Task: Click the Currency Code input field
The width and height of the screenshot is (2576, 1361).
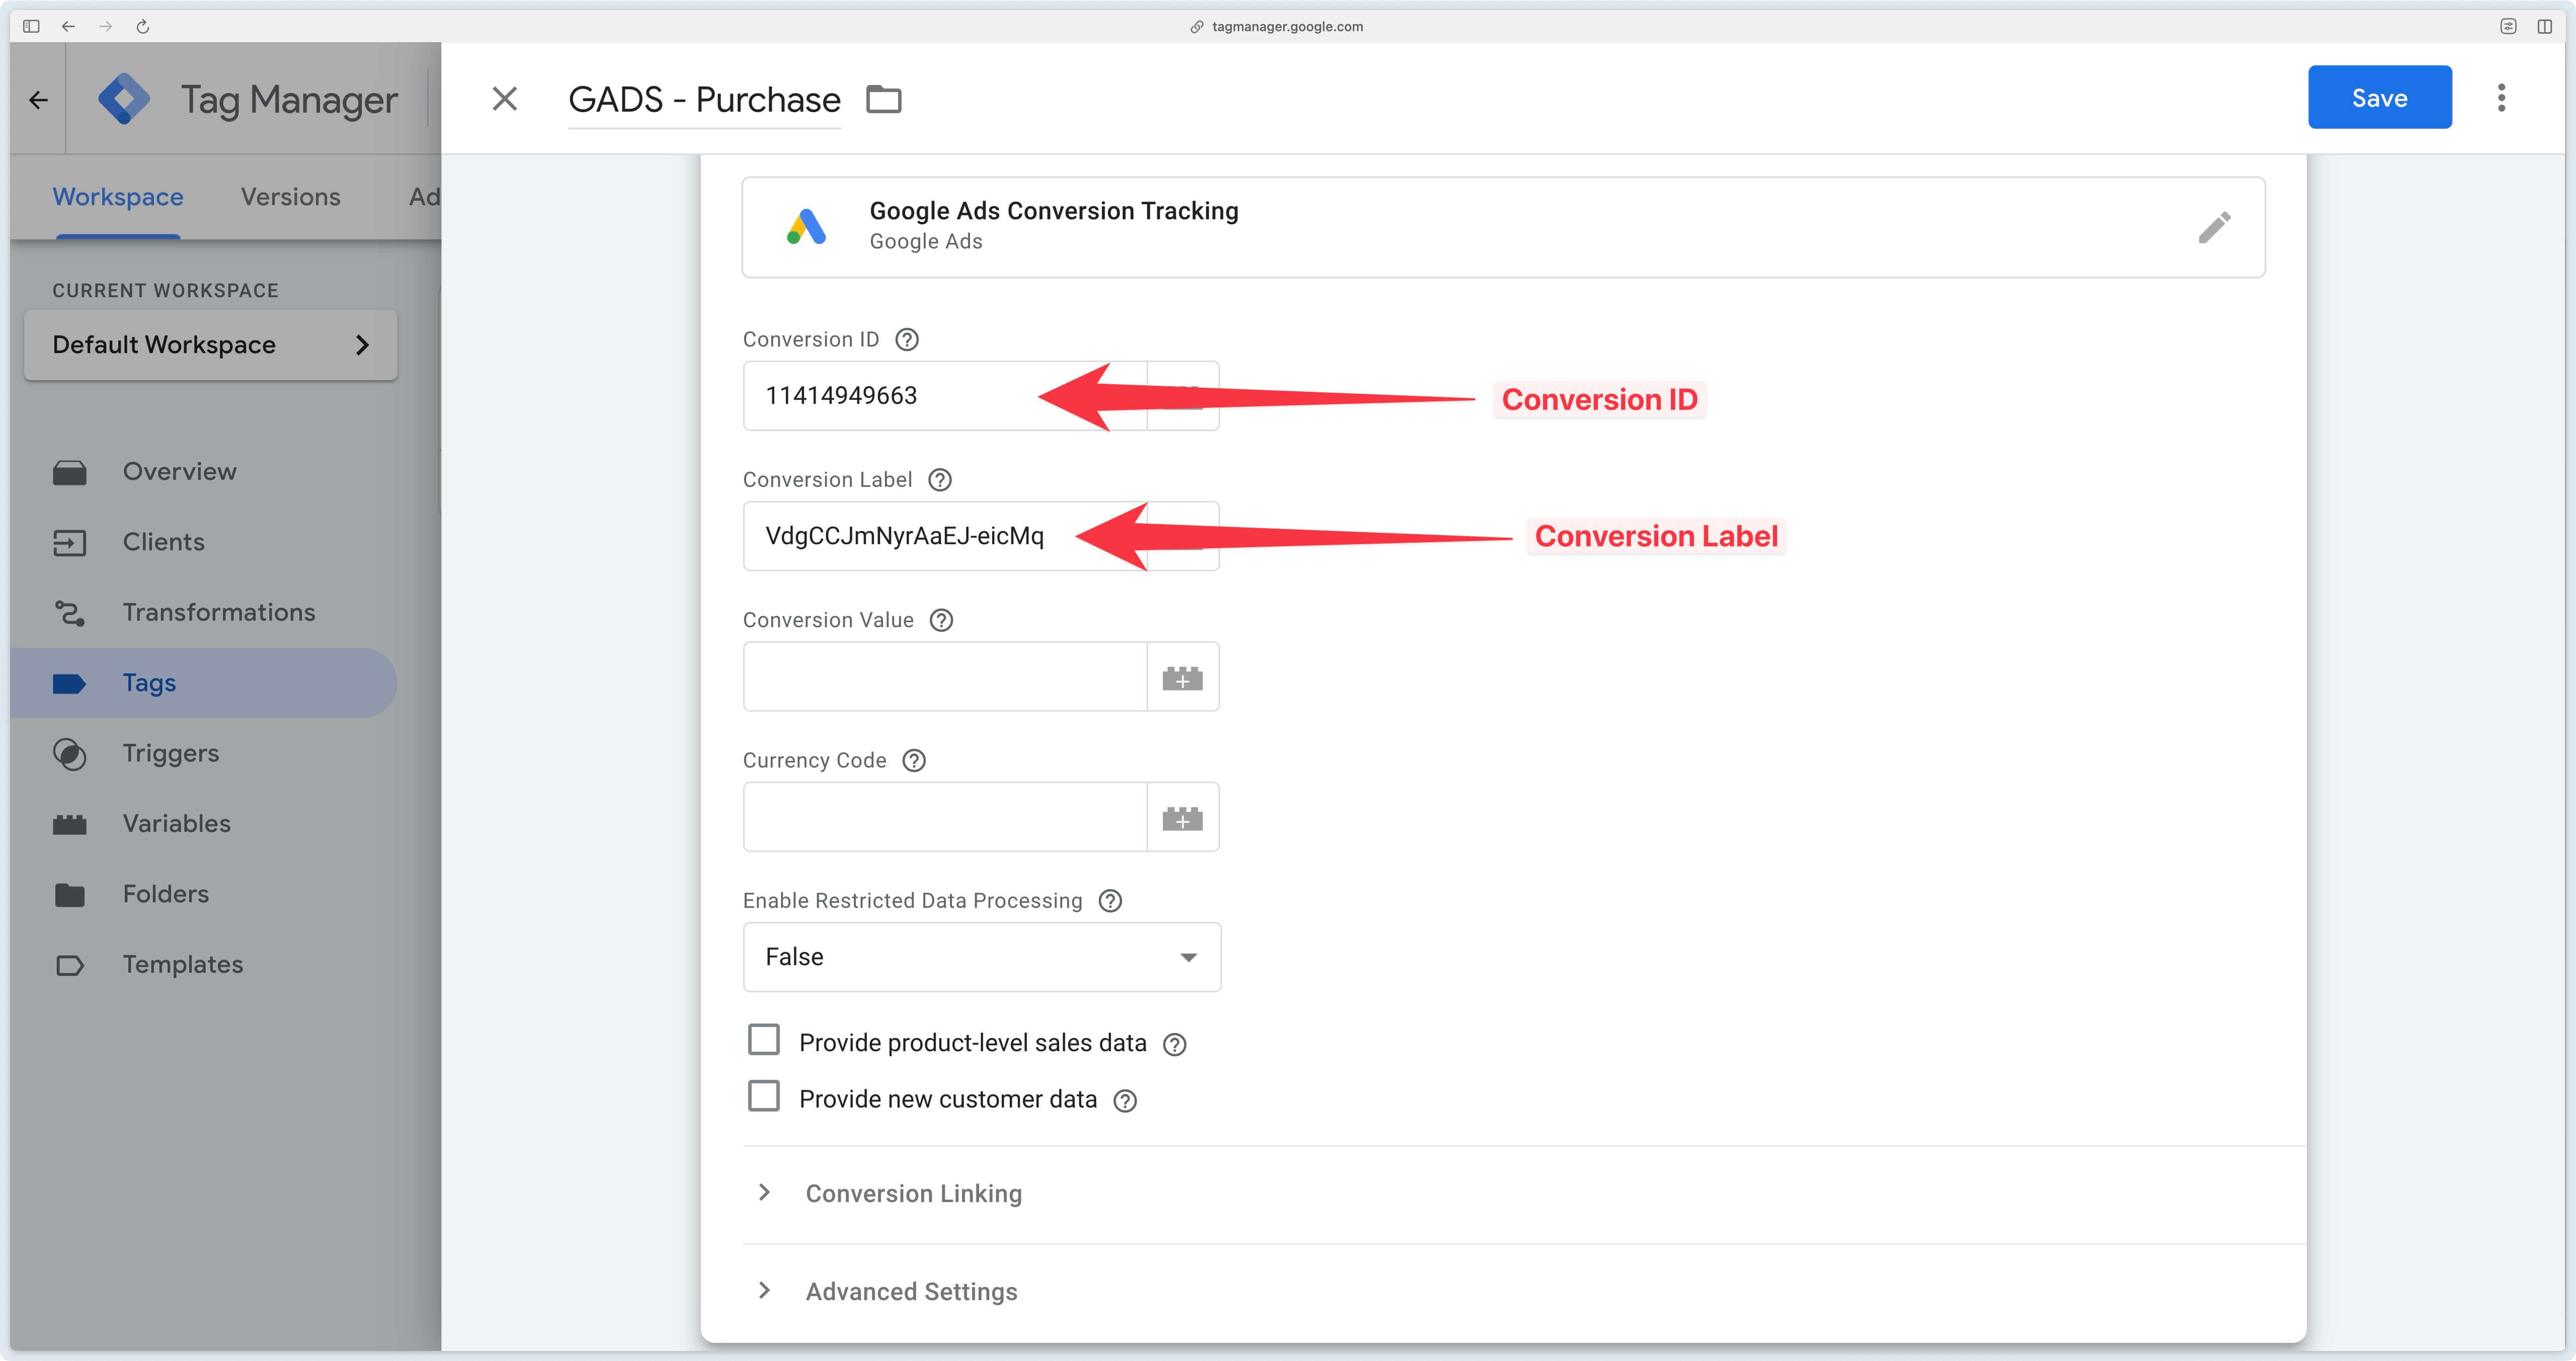Action: click(944, 817)
